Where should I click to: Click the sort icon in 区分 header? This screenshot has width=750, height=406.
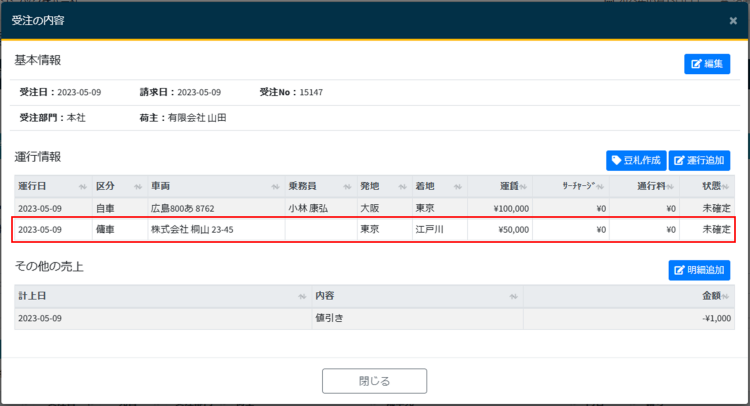(137, 187)
